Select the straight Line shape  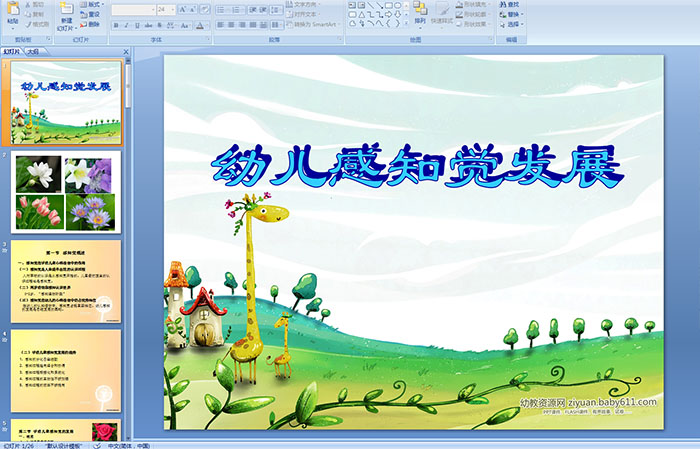pyautogui.click(x=370, y=5)
